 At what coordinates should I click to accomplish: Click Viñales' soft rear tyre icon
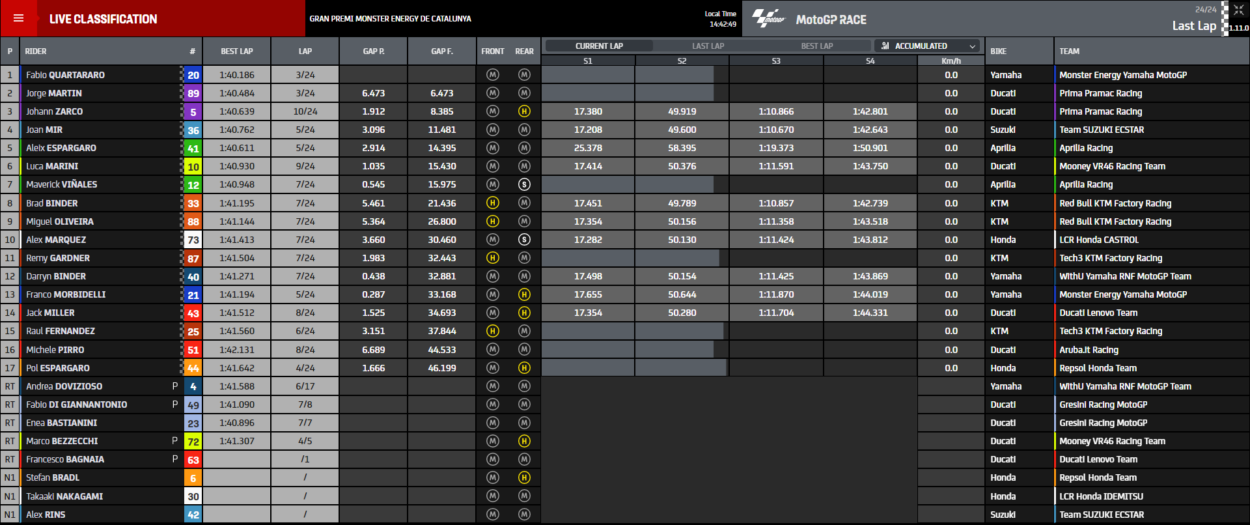(x=524, y=185)
